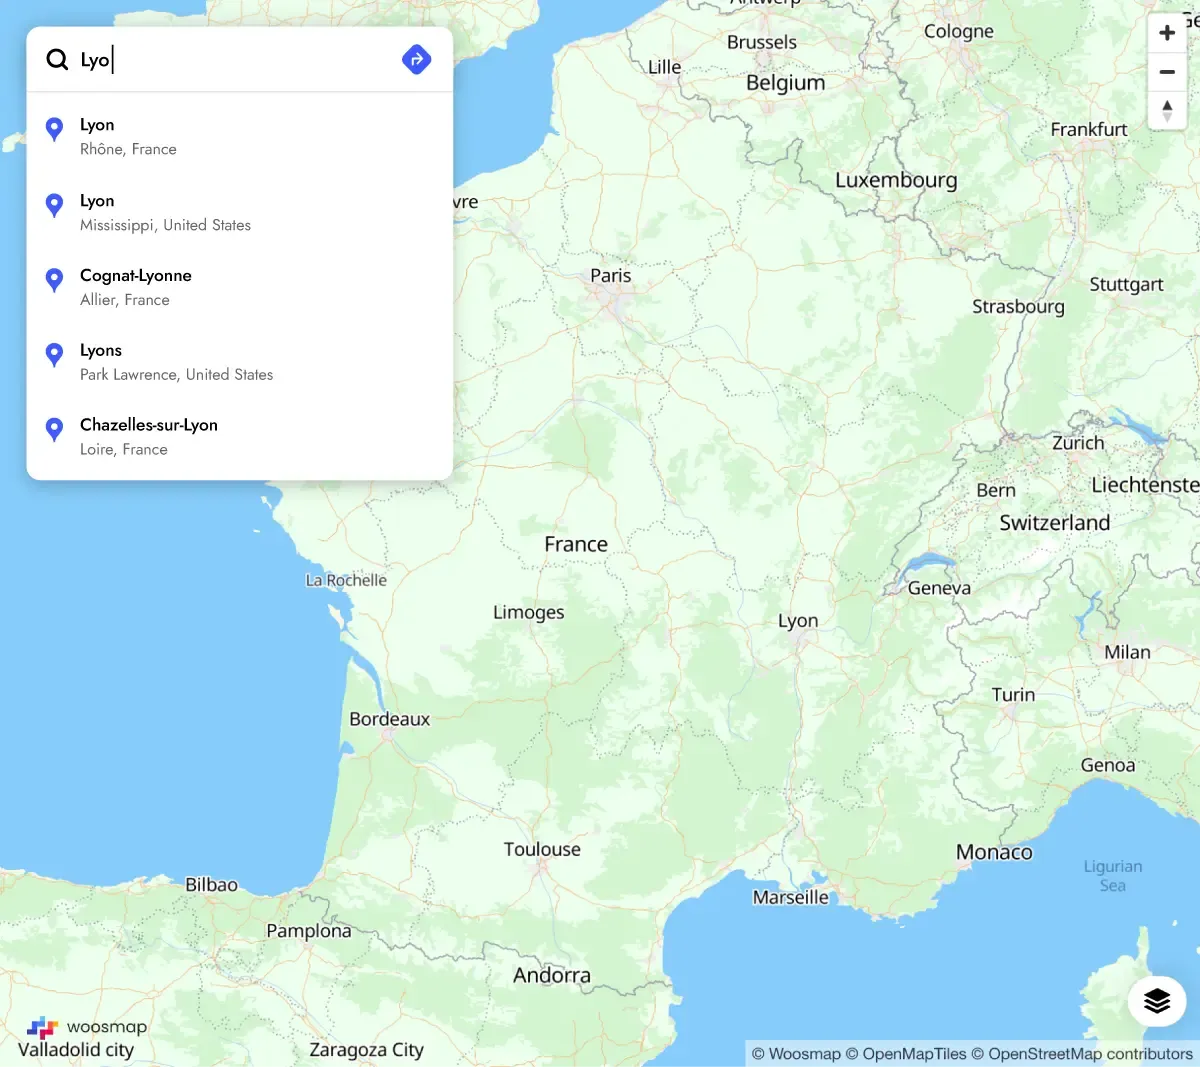Click the Geneva label on the map
This screenshot has height=1067, width=1200.
pyautogui.click(x=939, y=588)
